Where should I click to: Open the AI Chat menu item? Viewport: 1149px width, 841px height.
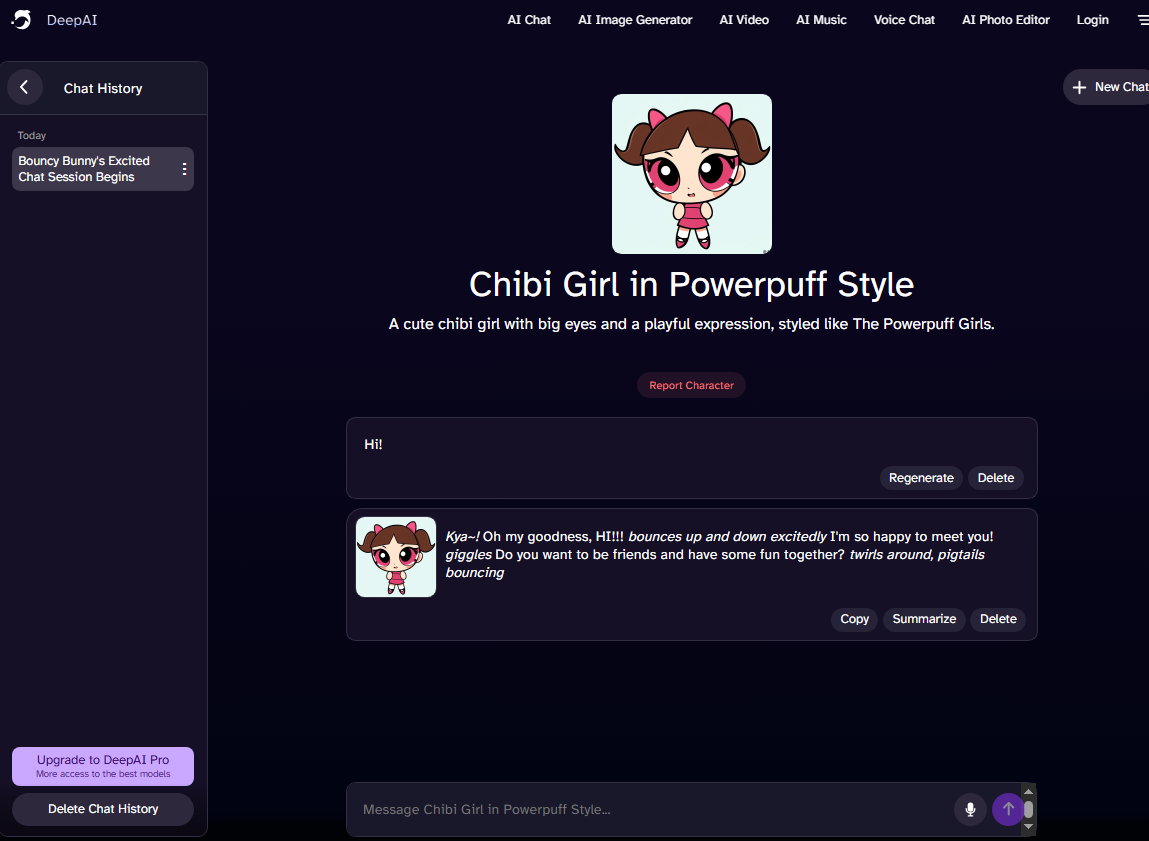point(529,20)
